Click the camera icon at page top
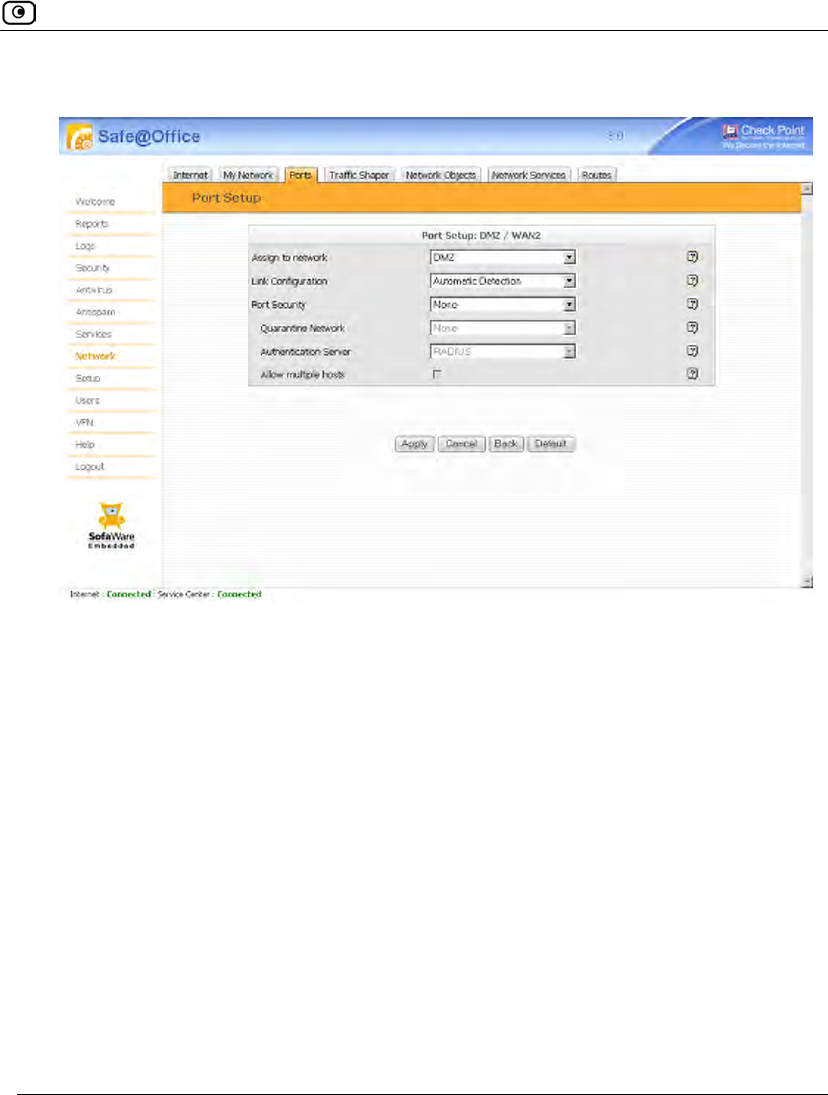Image resolution: width=828 pixels, height=1095 pixels. pyautogui.click(x=19, y=13)
